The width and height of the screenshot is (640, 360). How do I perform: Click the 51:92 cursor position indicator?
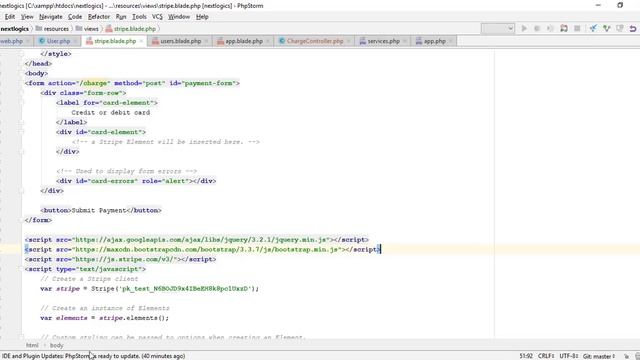[x=526, y=356]
